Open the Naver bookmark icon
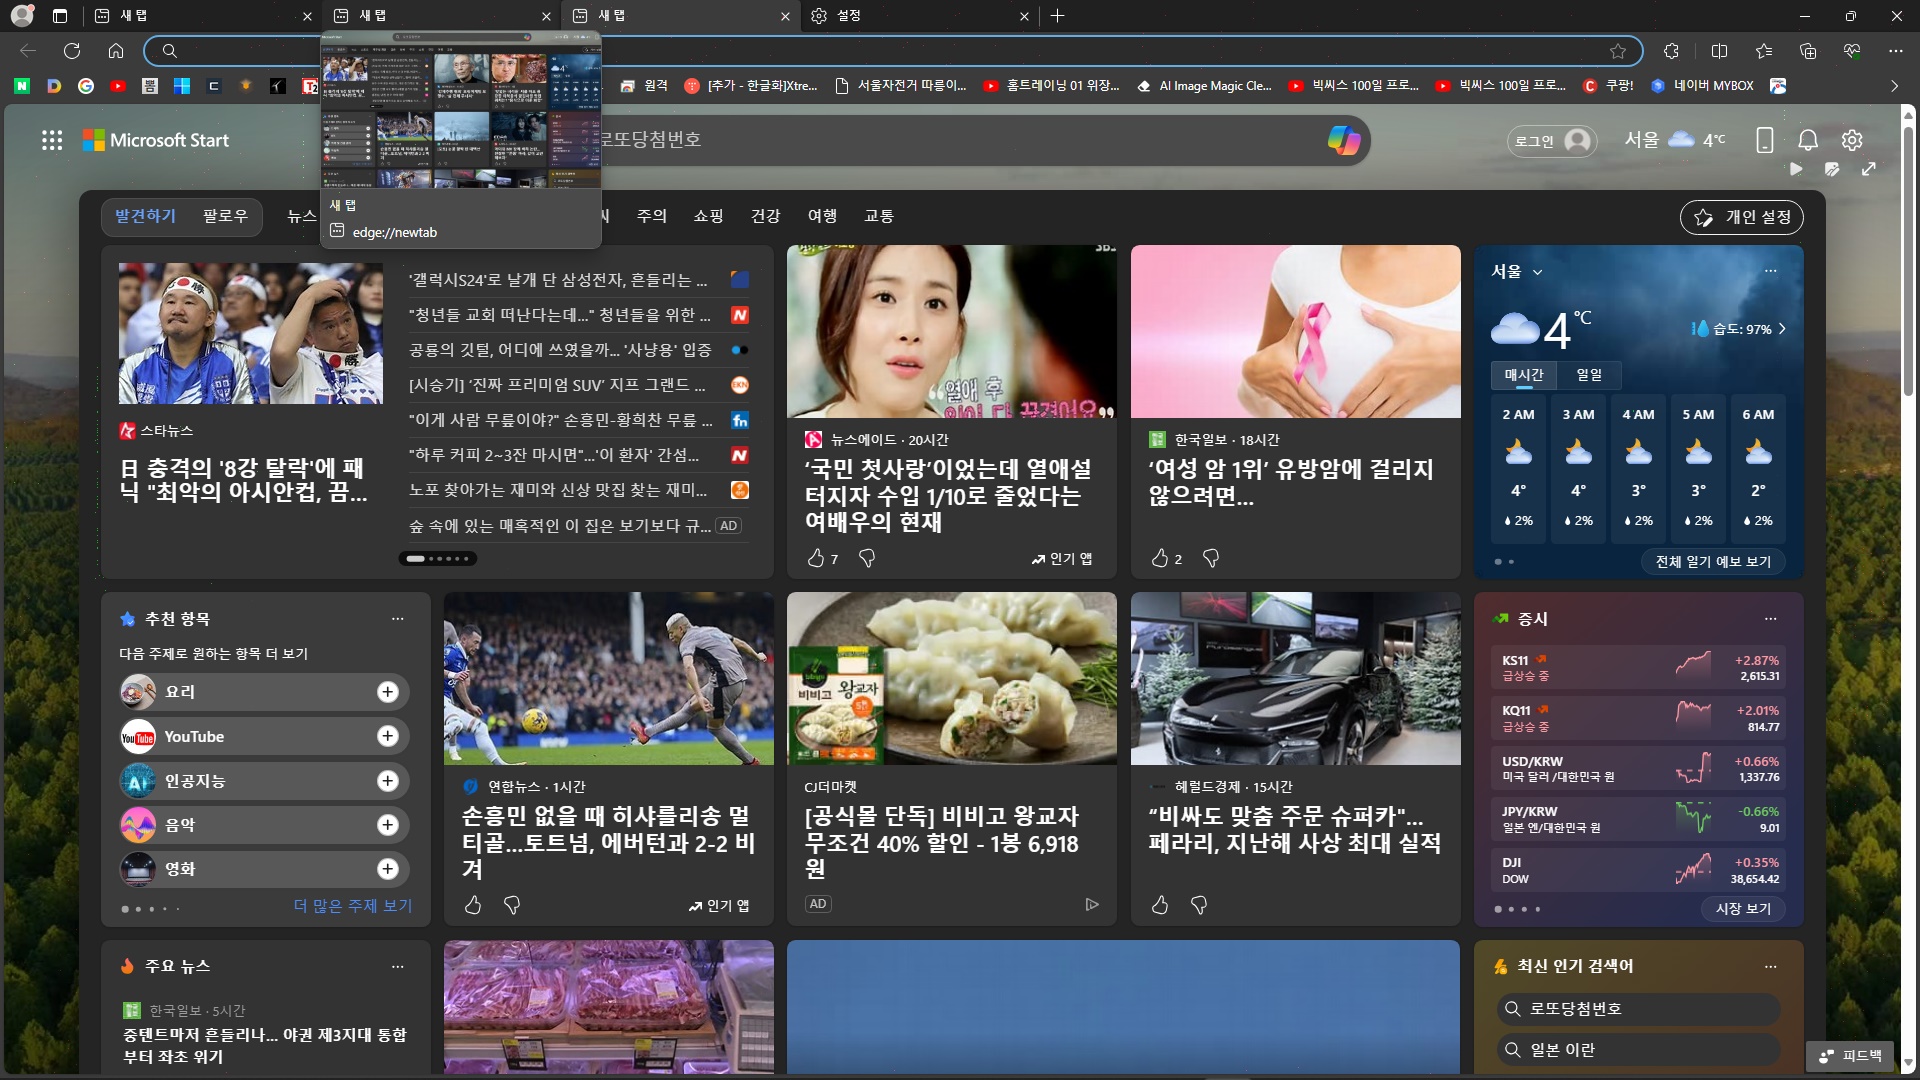 22,86
